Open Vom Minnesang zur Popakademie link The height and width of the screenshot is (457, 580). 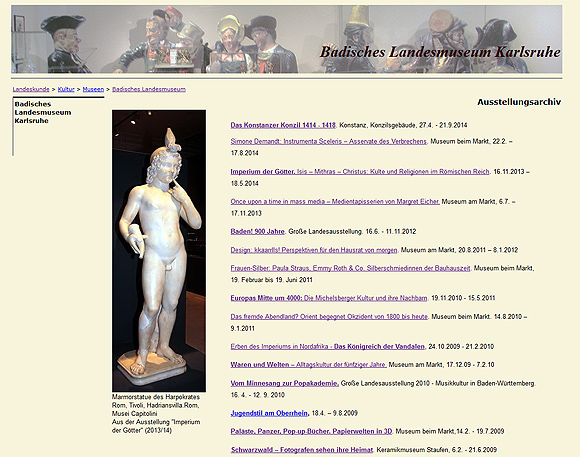click(x=285, y=383)
